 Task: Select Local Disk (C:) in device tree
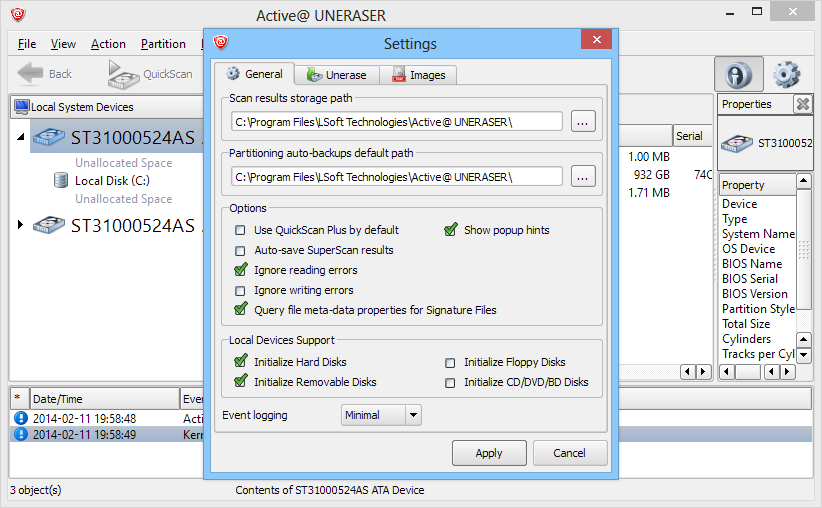click(112, 181)
